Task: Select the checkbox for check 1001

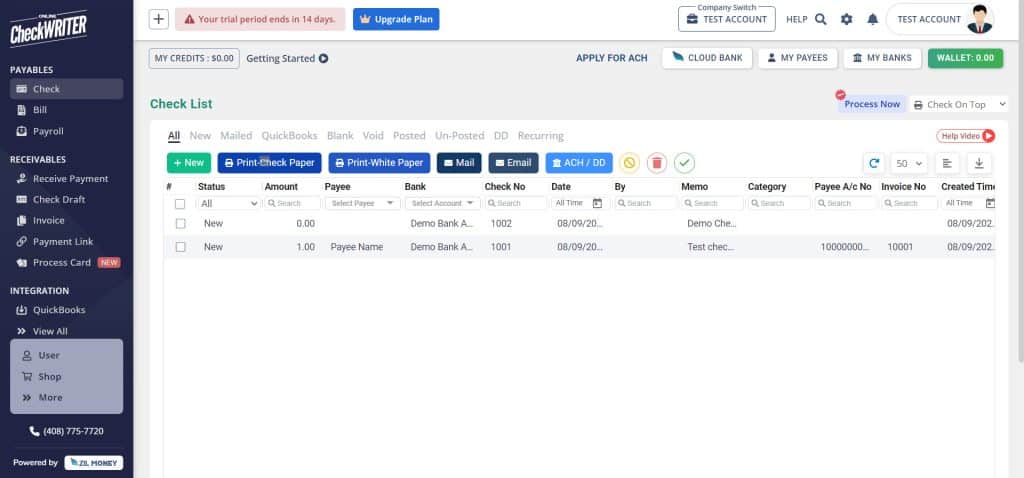Action: point(181,247)
